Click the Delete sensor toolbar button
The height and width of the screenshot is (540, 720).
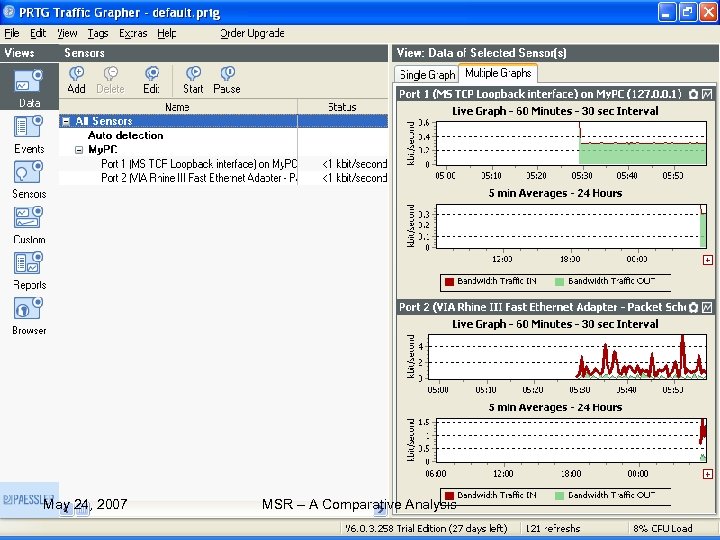(110, 80)
